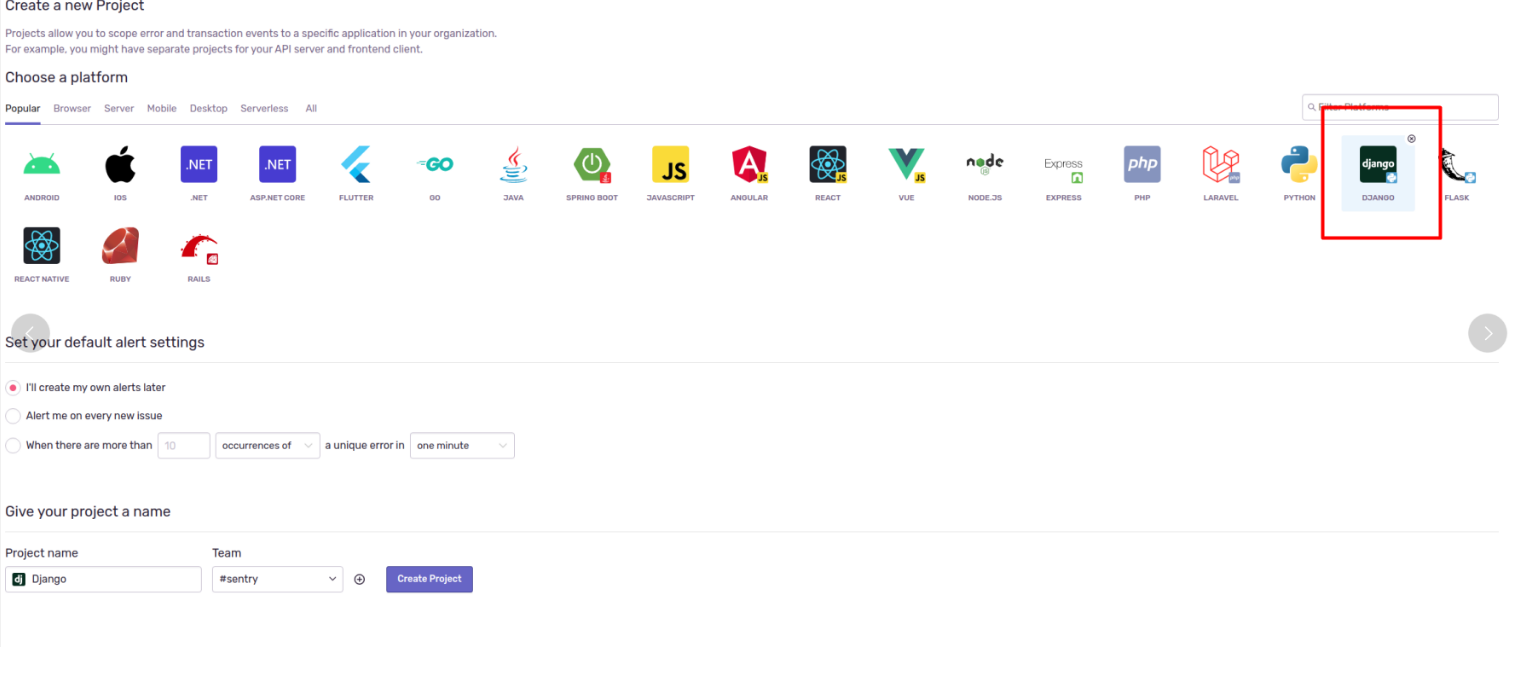Pick the Java platform icon
The height and width of the screenshot is (686, 1530).
[513, 164]
